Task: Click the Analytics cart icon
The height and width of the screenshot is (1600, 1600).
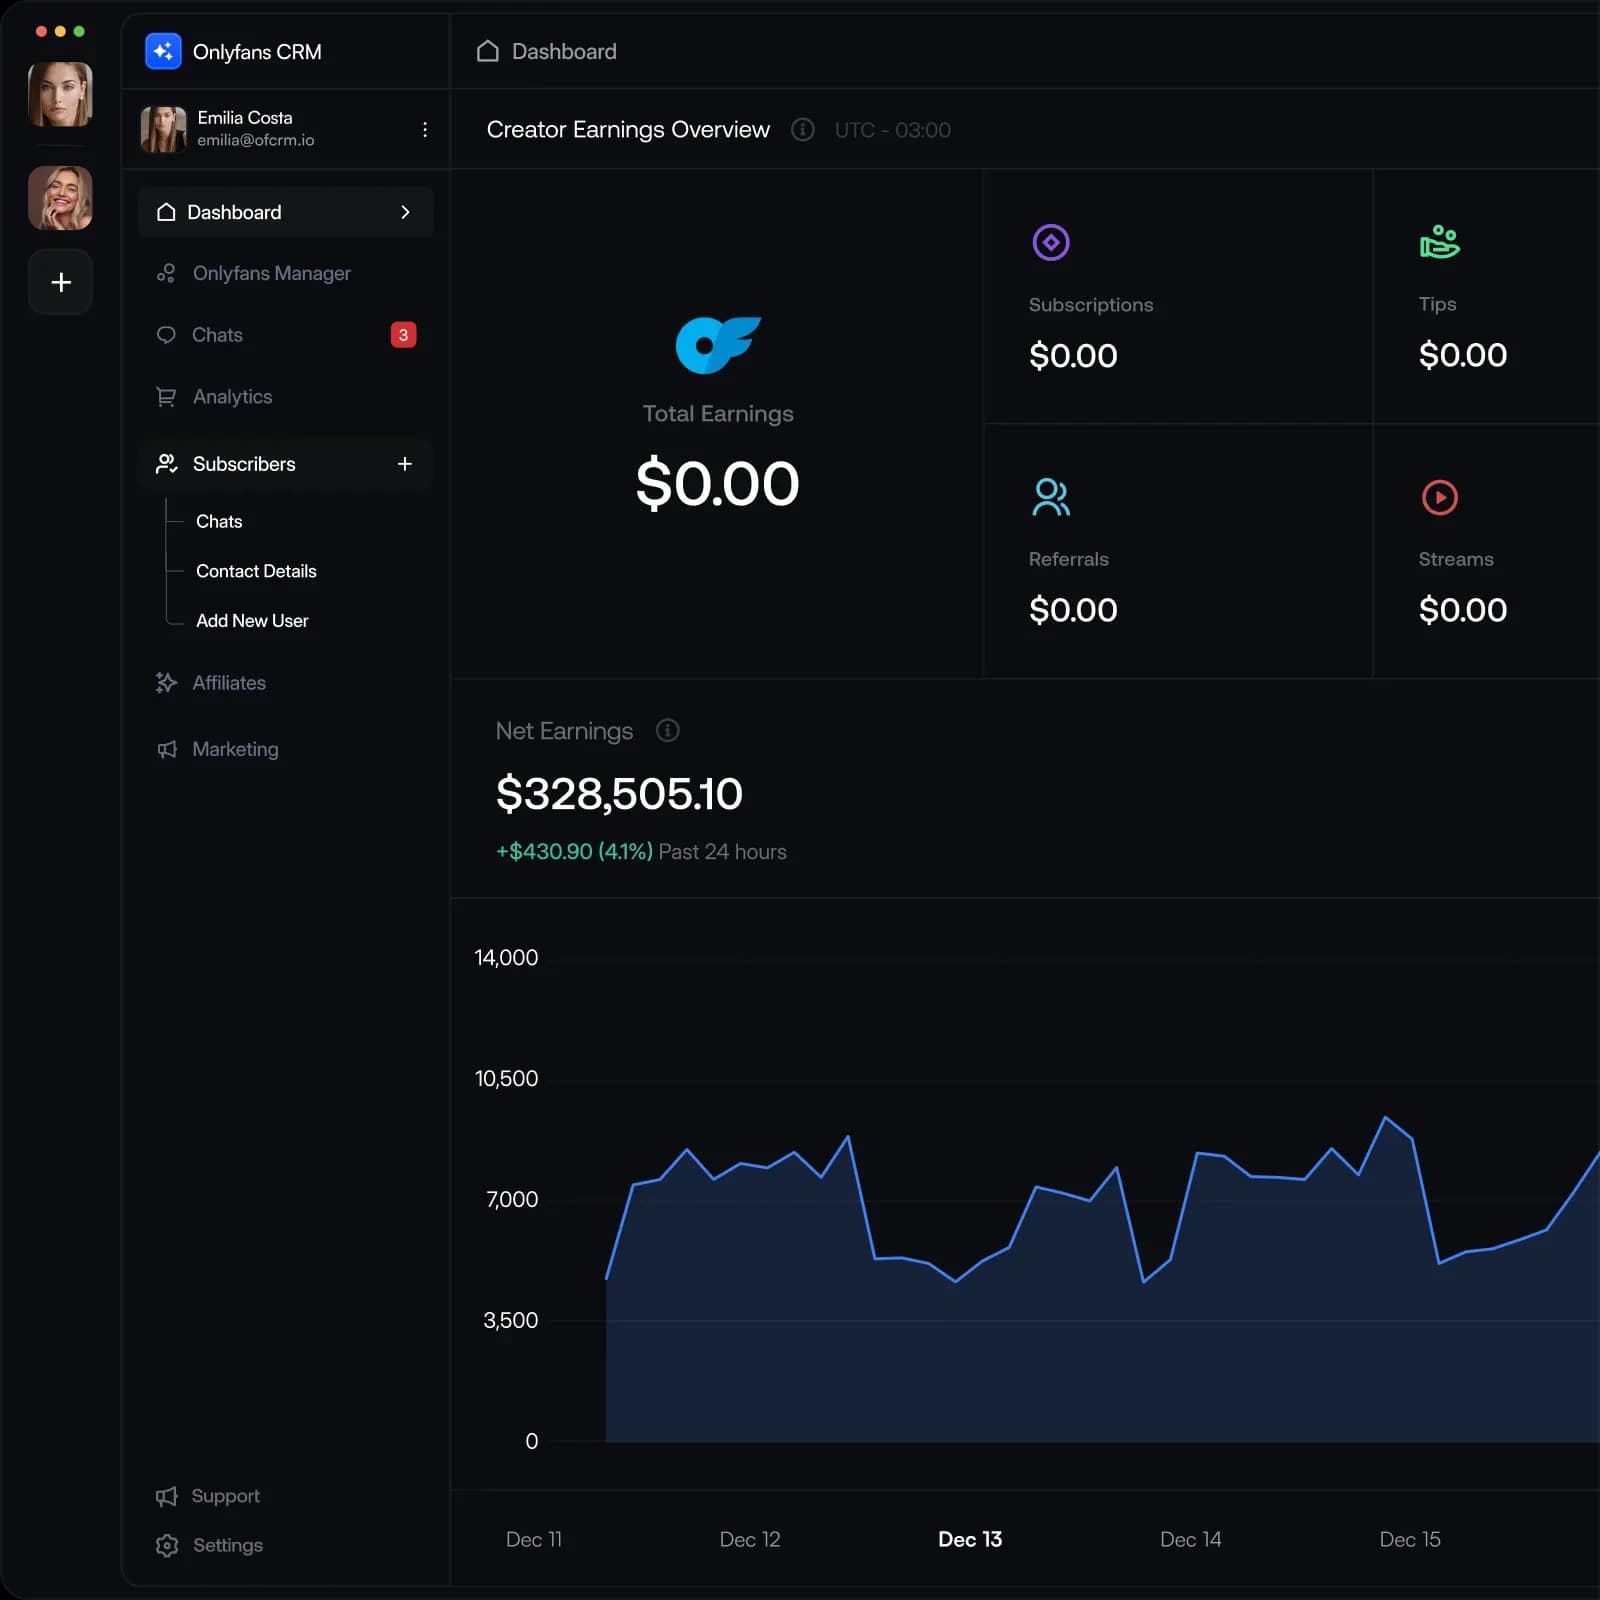Action: pos(166,397)
